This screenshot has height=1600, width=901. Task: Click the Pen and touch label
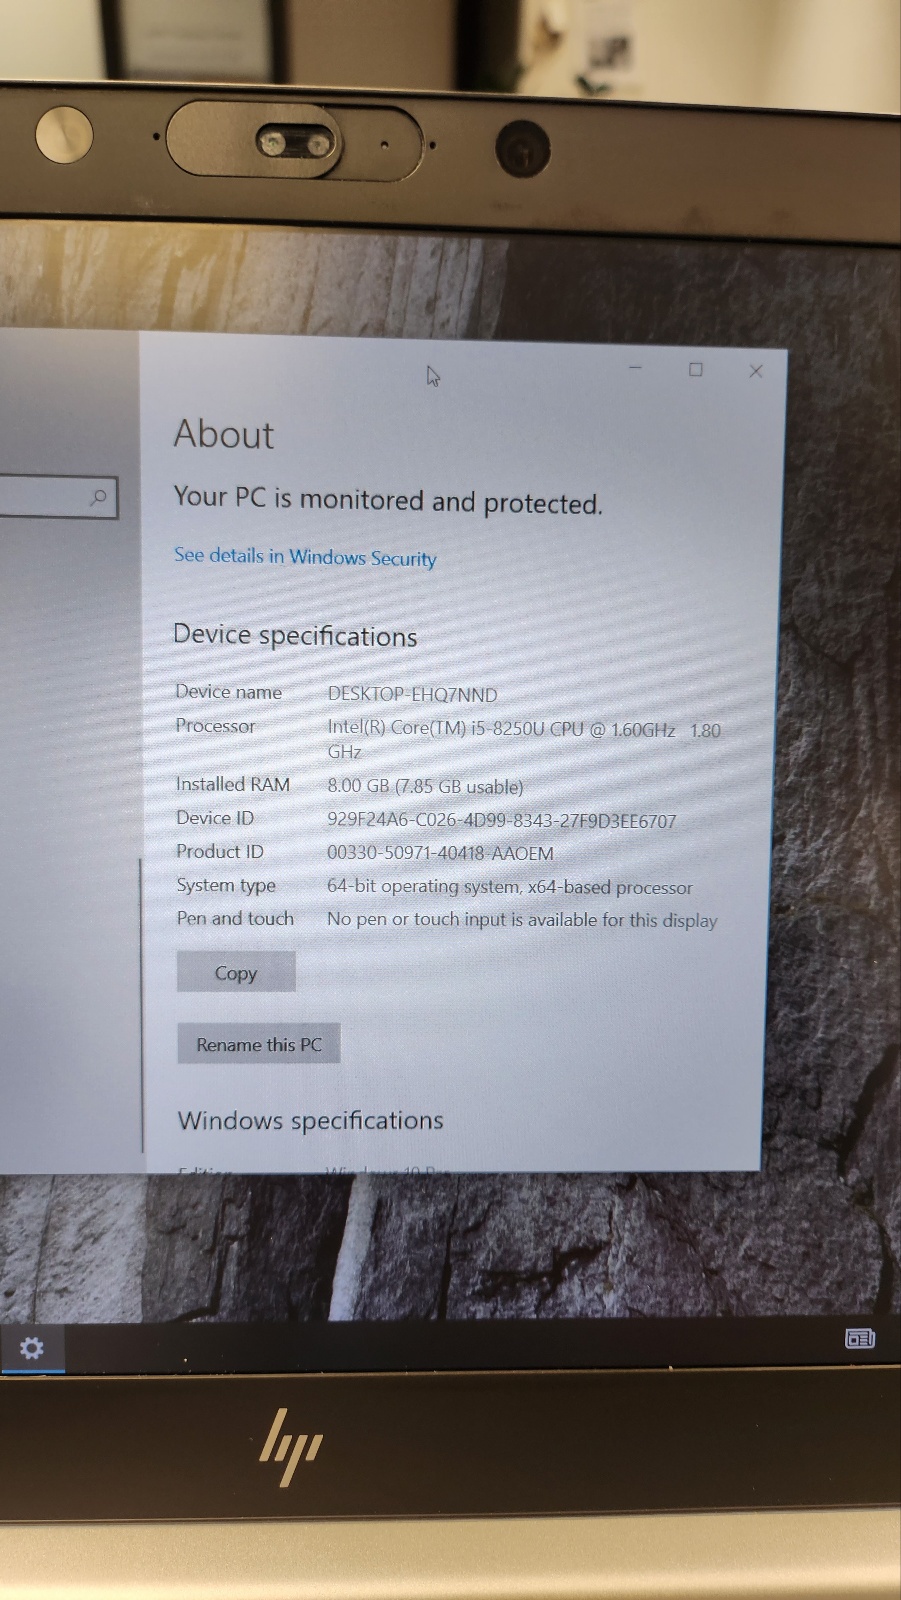235,918
